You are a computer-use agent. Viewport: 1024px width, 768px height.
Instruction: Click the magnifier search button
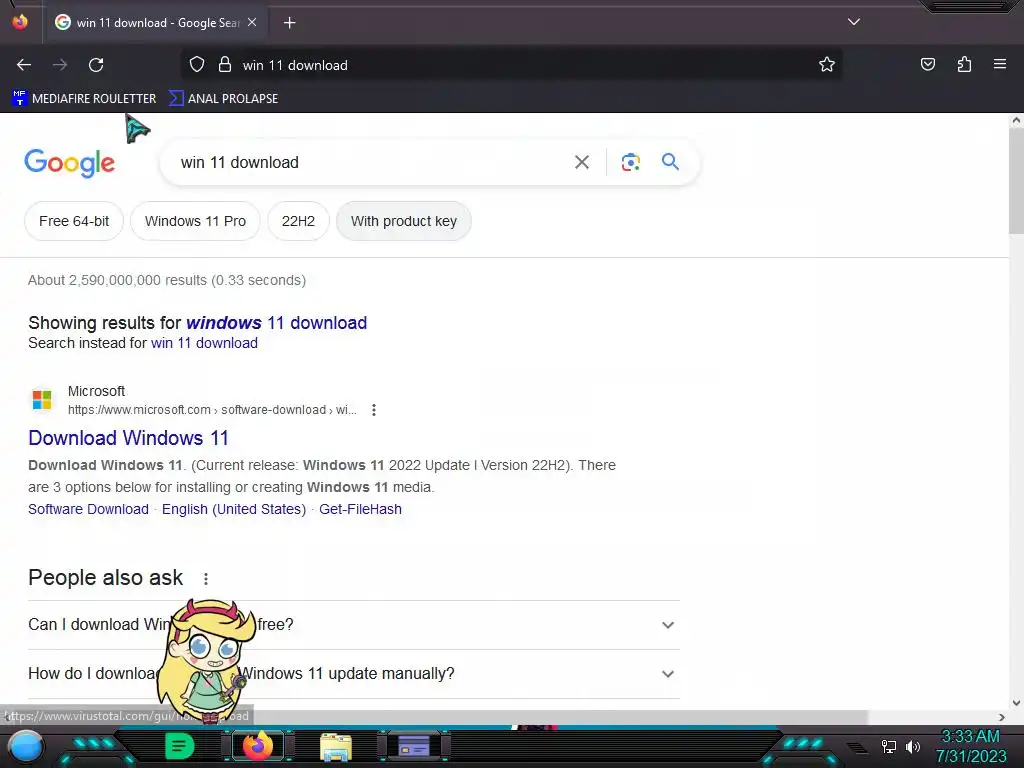click(x=670, y=162)
